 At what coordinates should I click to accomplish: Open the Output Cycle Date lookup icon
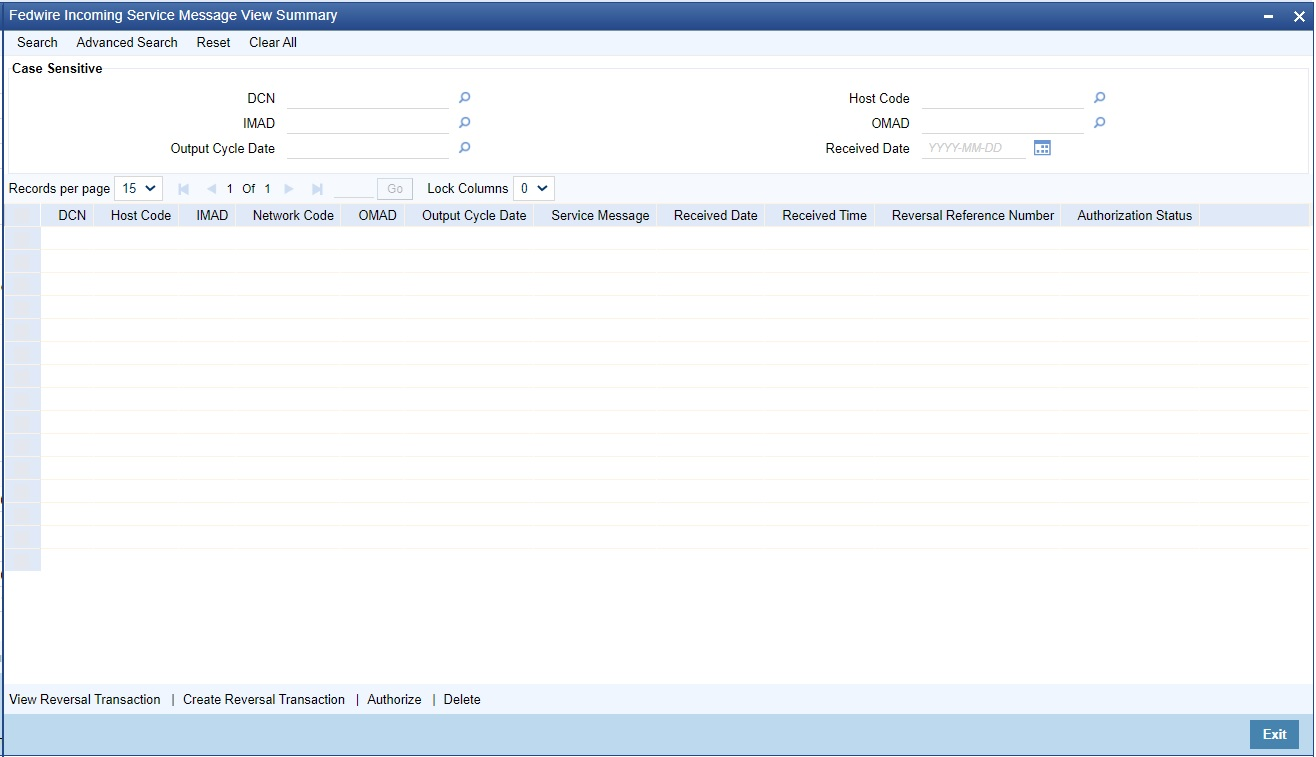click(x=464, y=148)
